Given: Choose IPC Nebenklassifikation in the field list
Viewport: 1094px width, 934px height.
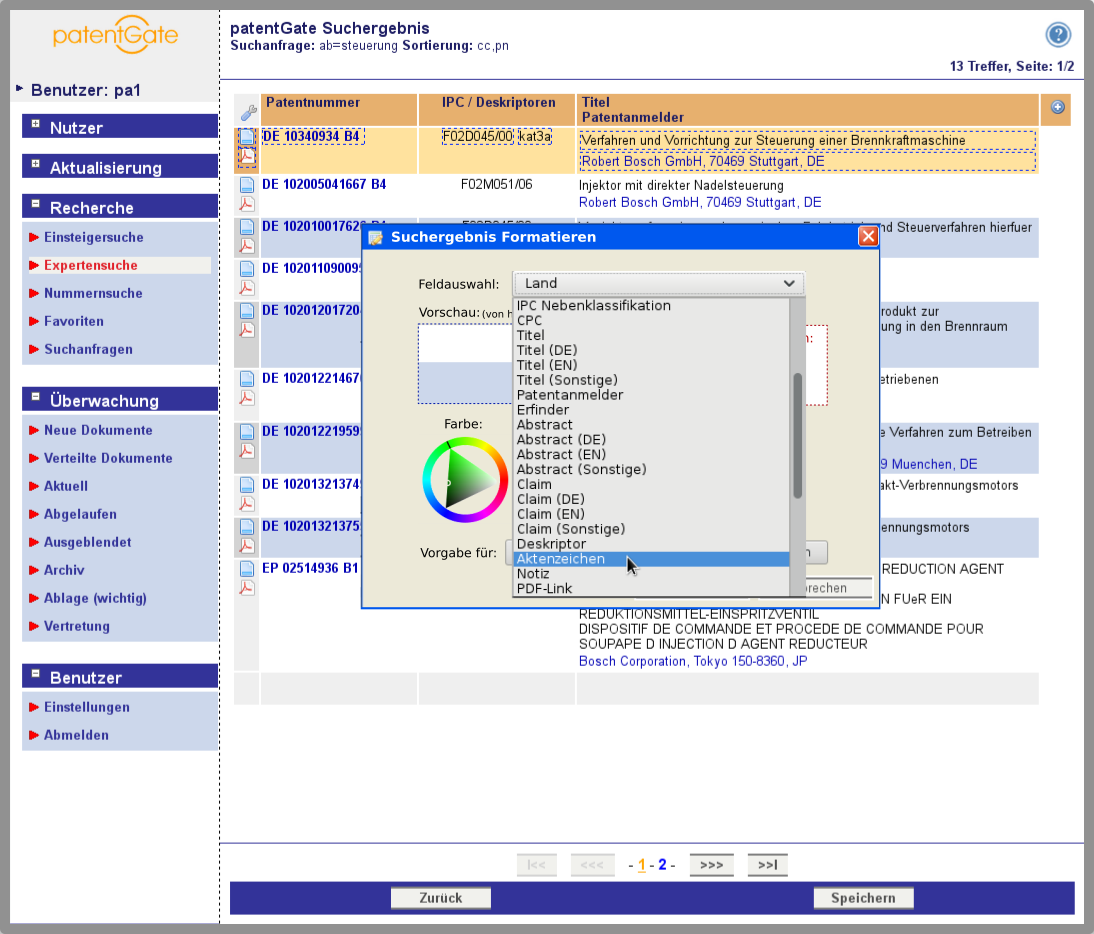Looking at the screenshot, I should [651, 306].
